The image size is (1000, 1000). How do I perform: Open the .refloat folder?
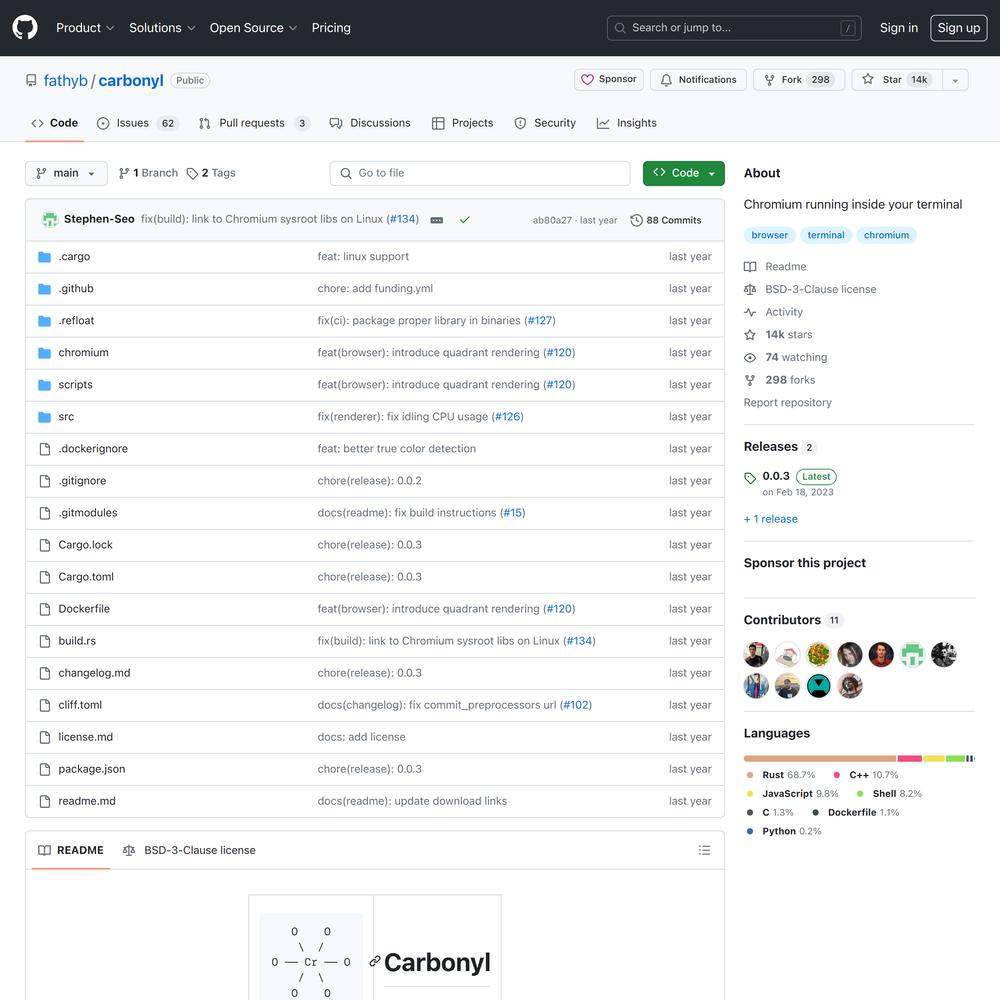[76, 320]
